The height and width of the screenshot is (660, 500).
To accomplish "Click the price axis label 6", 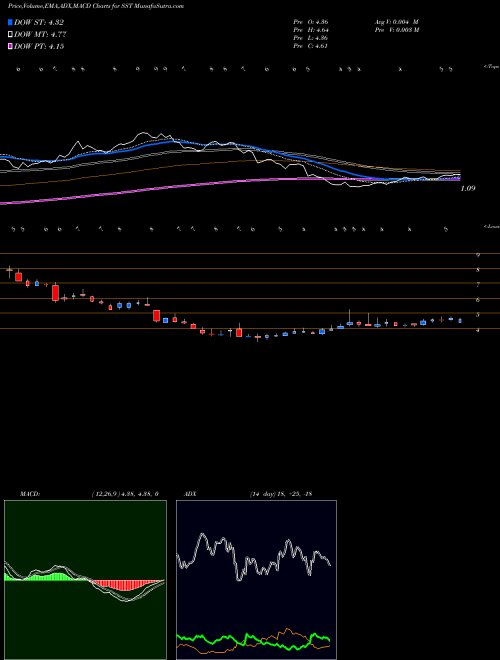I will pos(478,300).
